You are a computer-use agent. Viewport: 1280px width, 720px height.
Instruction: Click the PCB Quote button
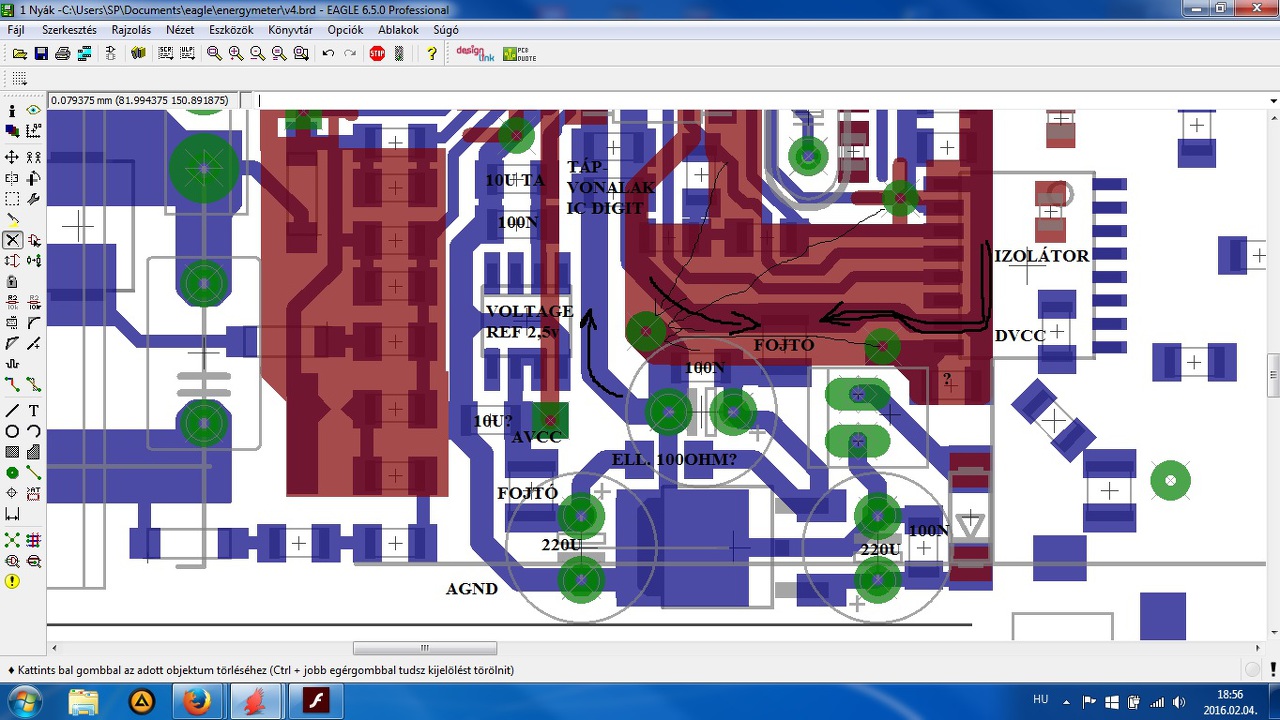pyautogui.click(x=520, y=53)
